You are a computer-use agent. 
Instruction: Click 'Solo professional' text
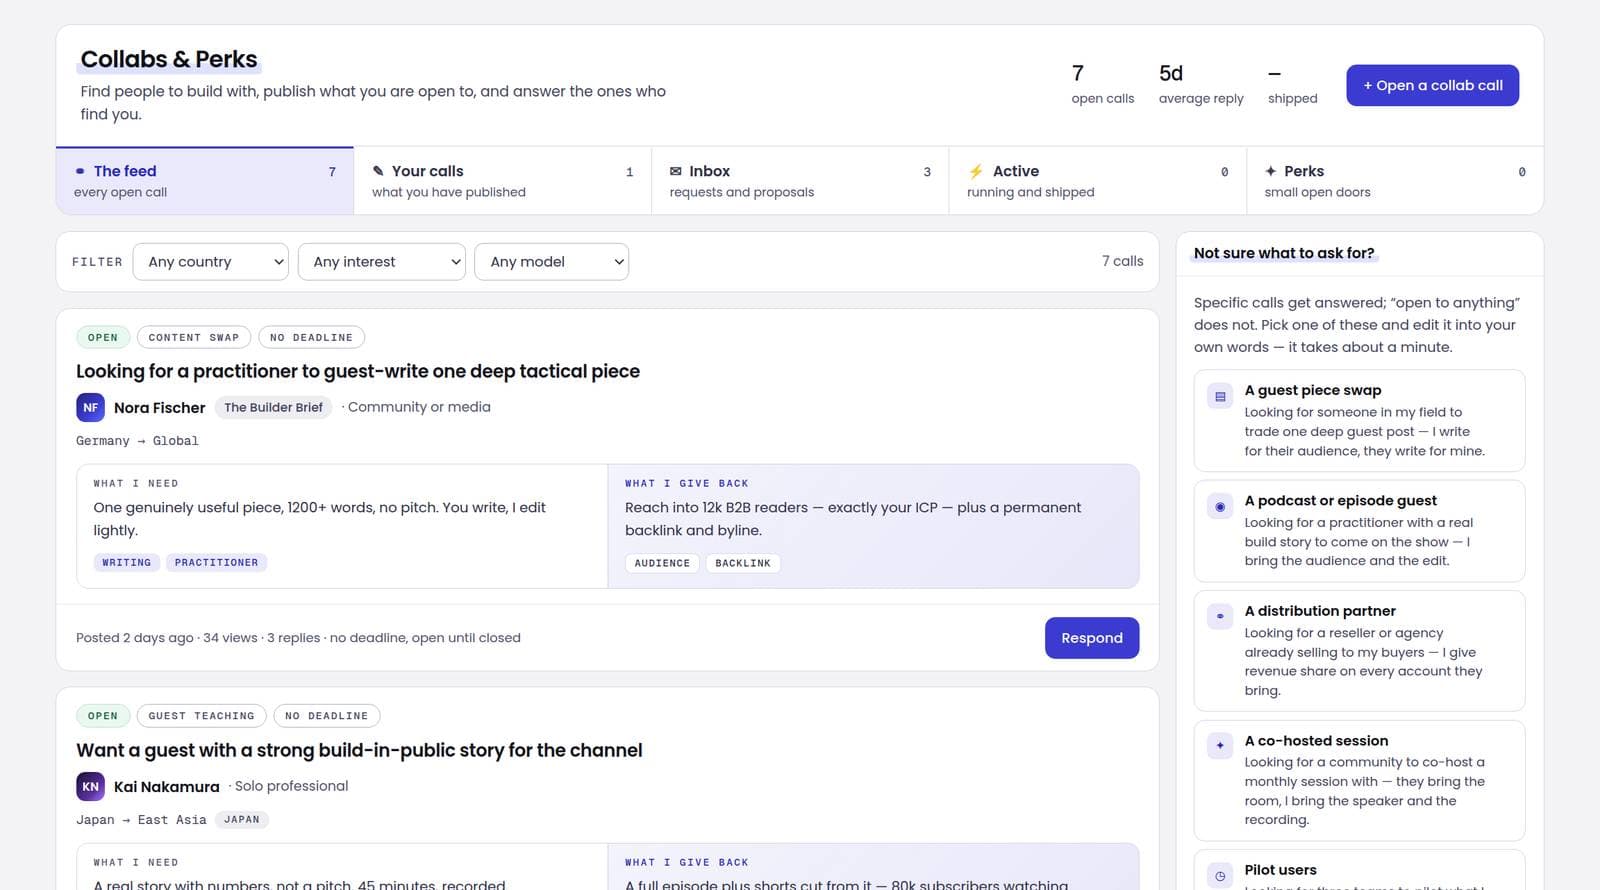pos(292,786)
